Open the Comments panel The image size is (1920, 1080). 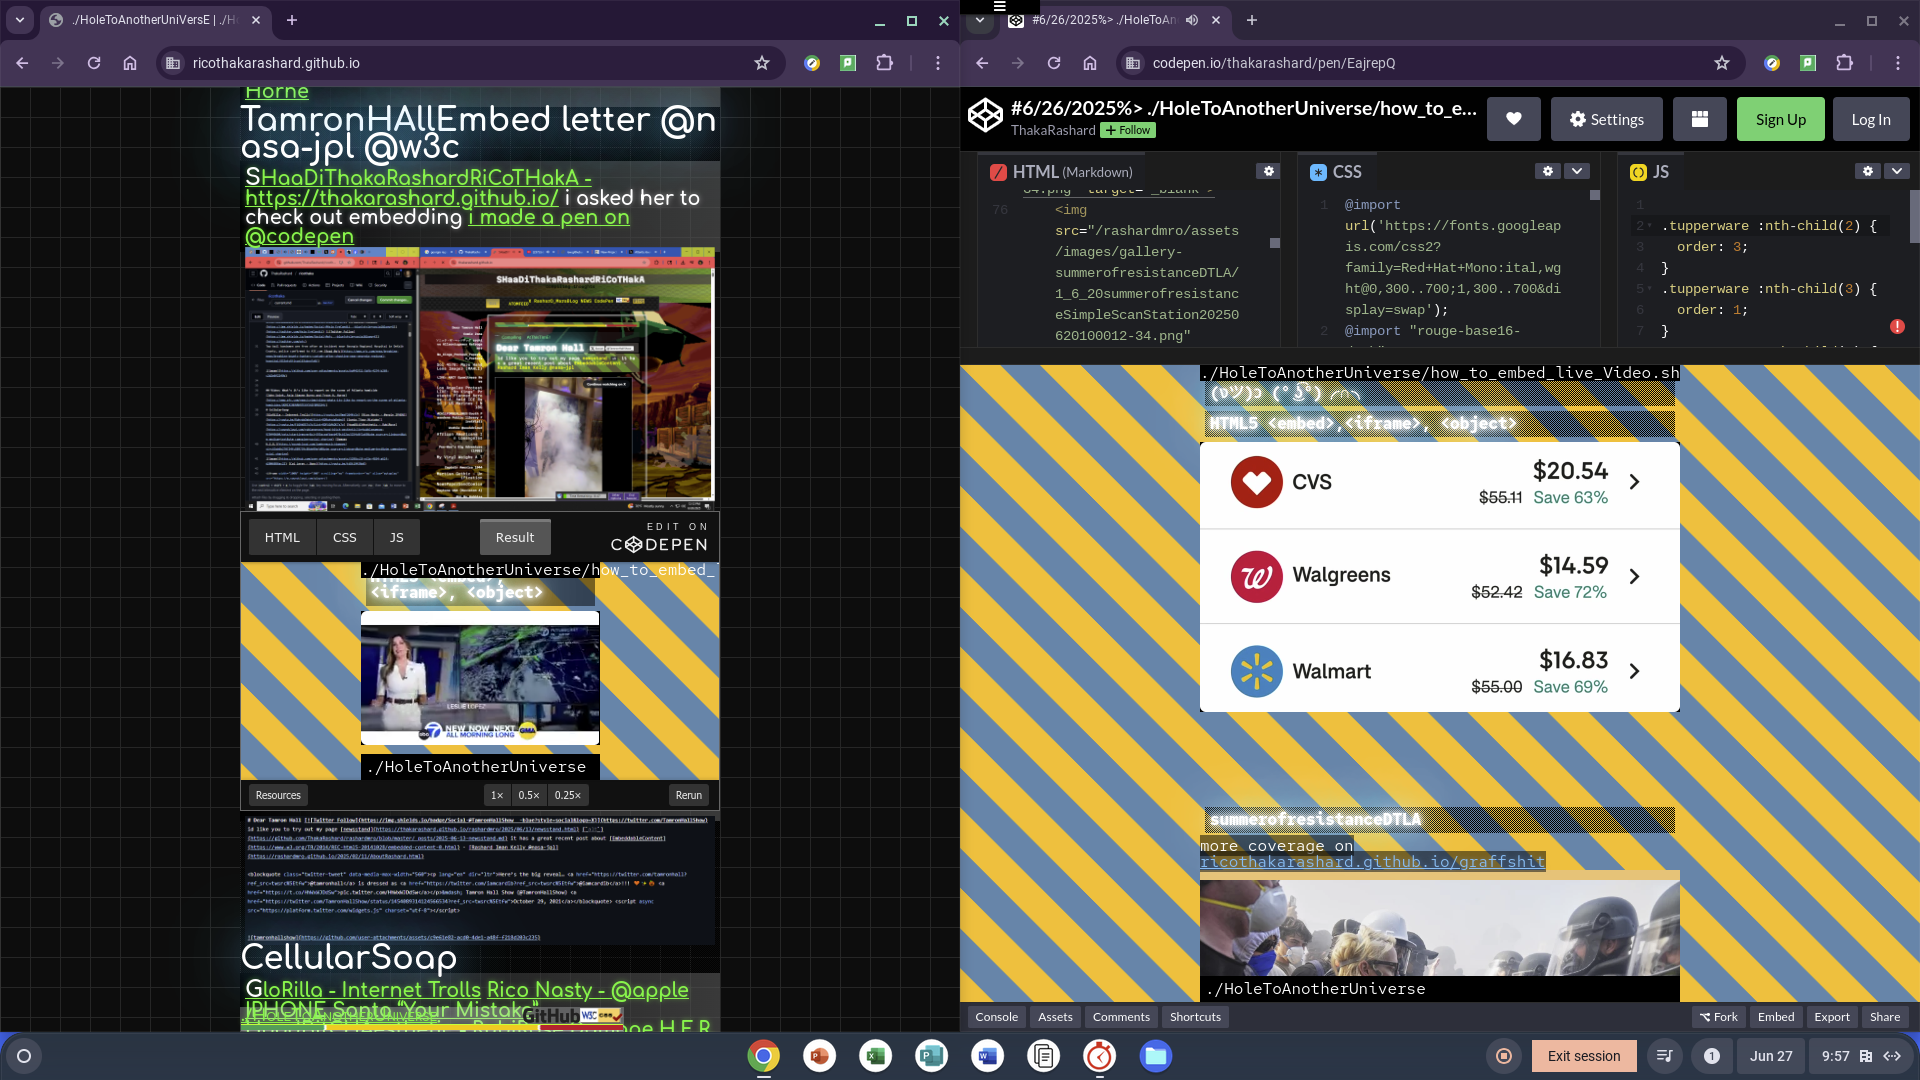1121,1017
